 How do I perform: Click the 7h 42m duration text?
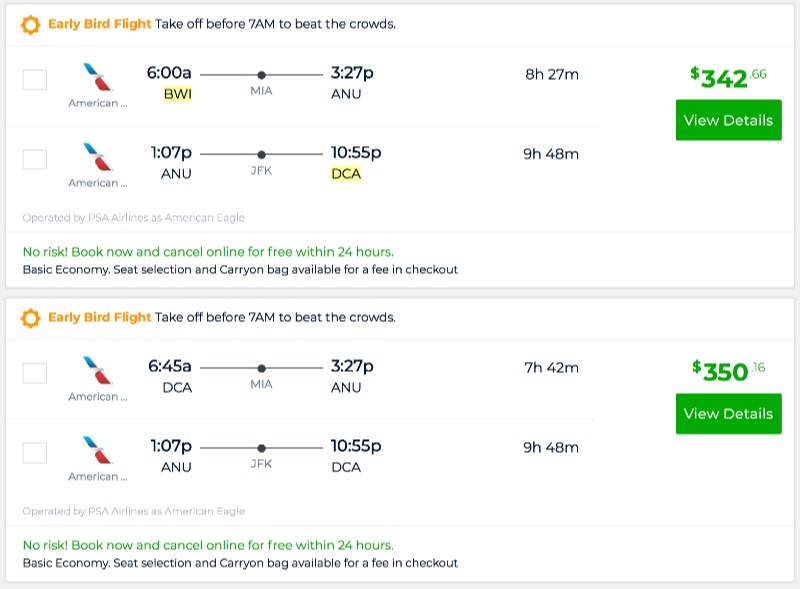[551, 368]
